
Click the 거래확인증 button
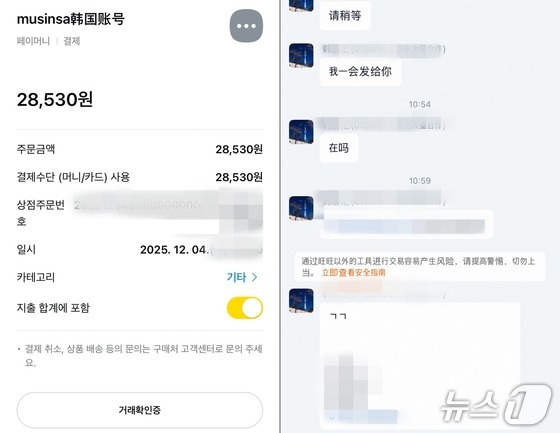tap(140, 410)
